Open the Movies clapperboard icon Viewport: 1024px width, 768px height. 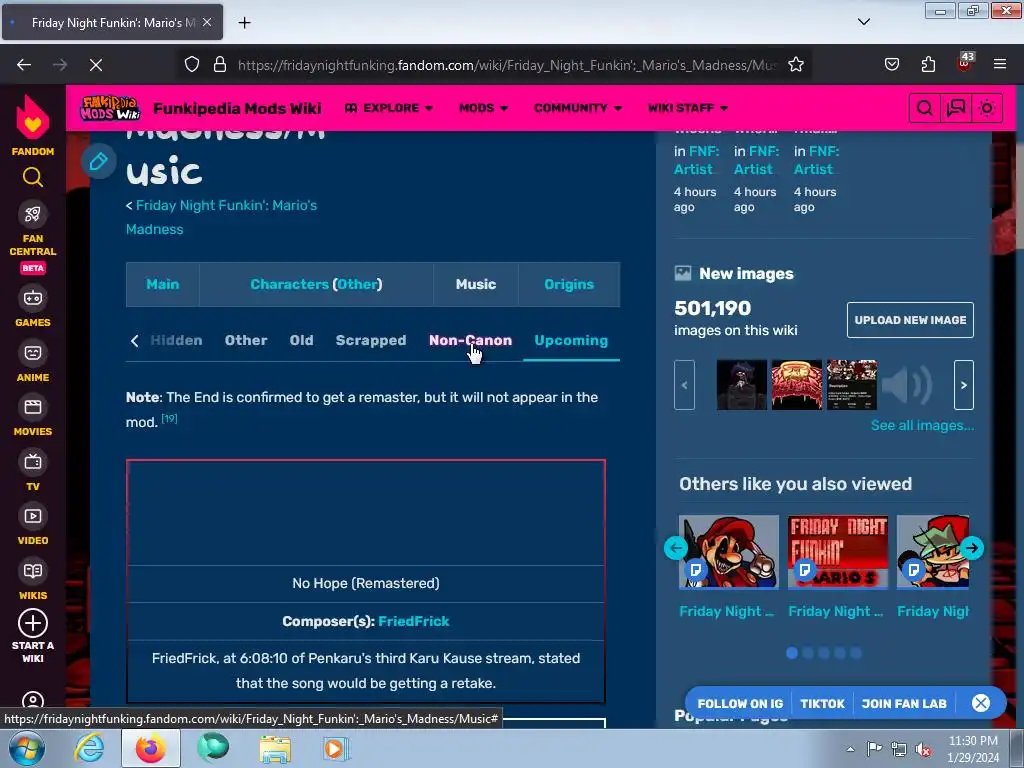(x=33, y=408)
